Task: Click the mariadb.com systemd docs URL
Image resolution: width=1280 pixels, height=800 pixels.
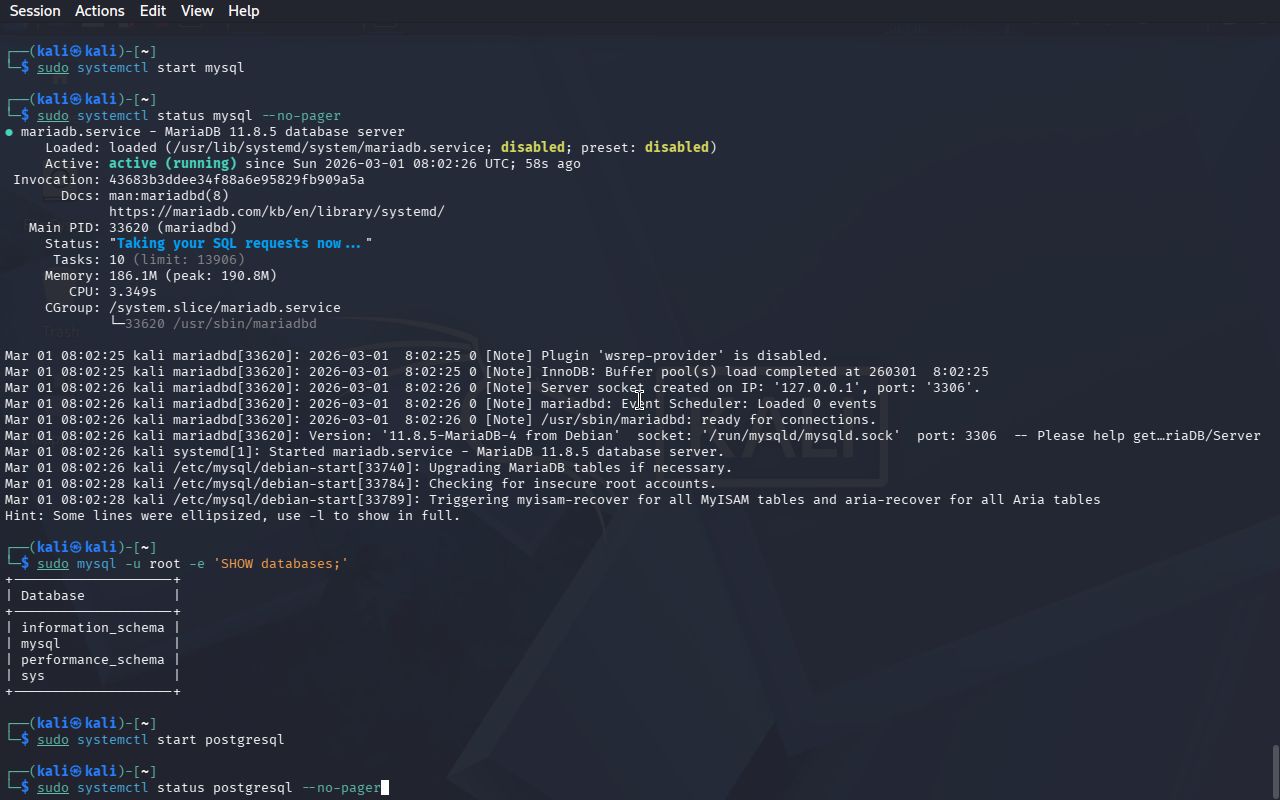Action: [x=276, y=212]
